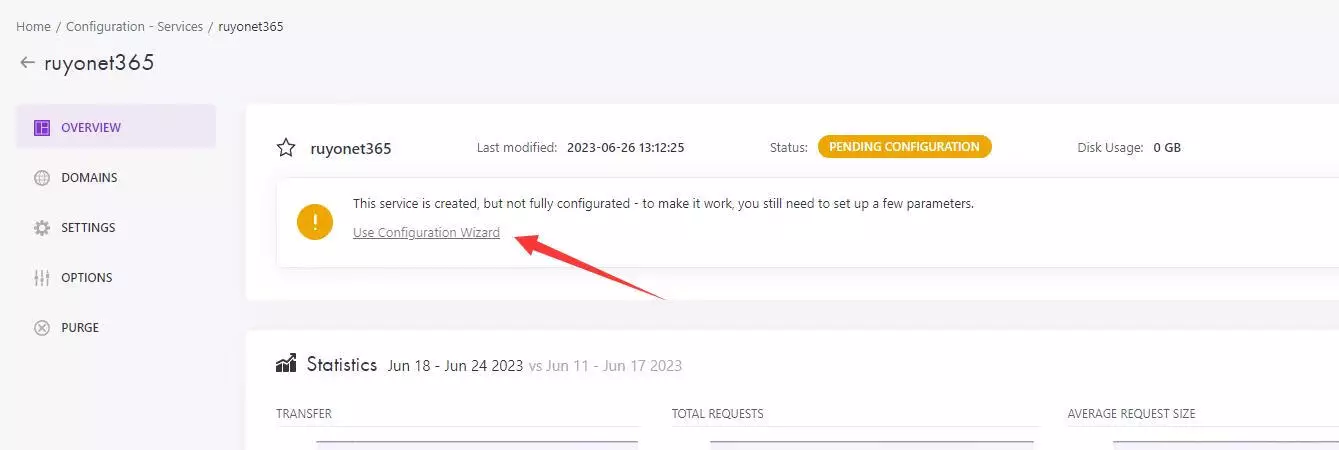Click the Purge circle-x icon
This screenshot has height=450, width=1339.
pos(42,328)
